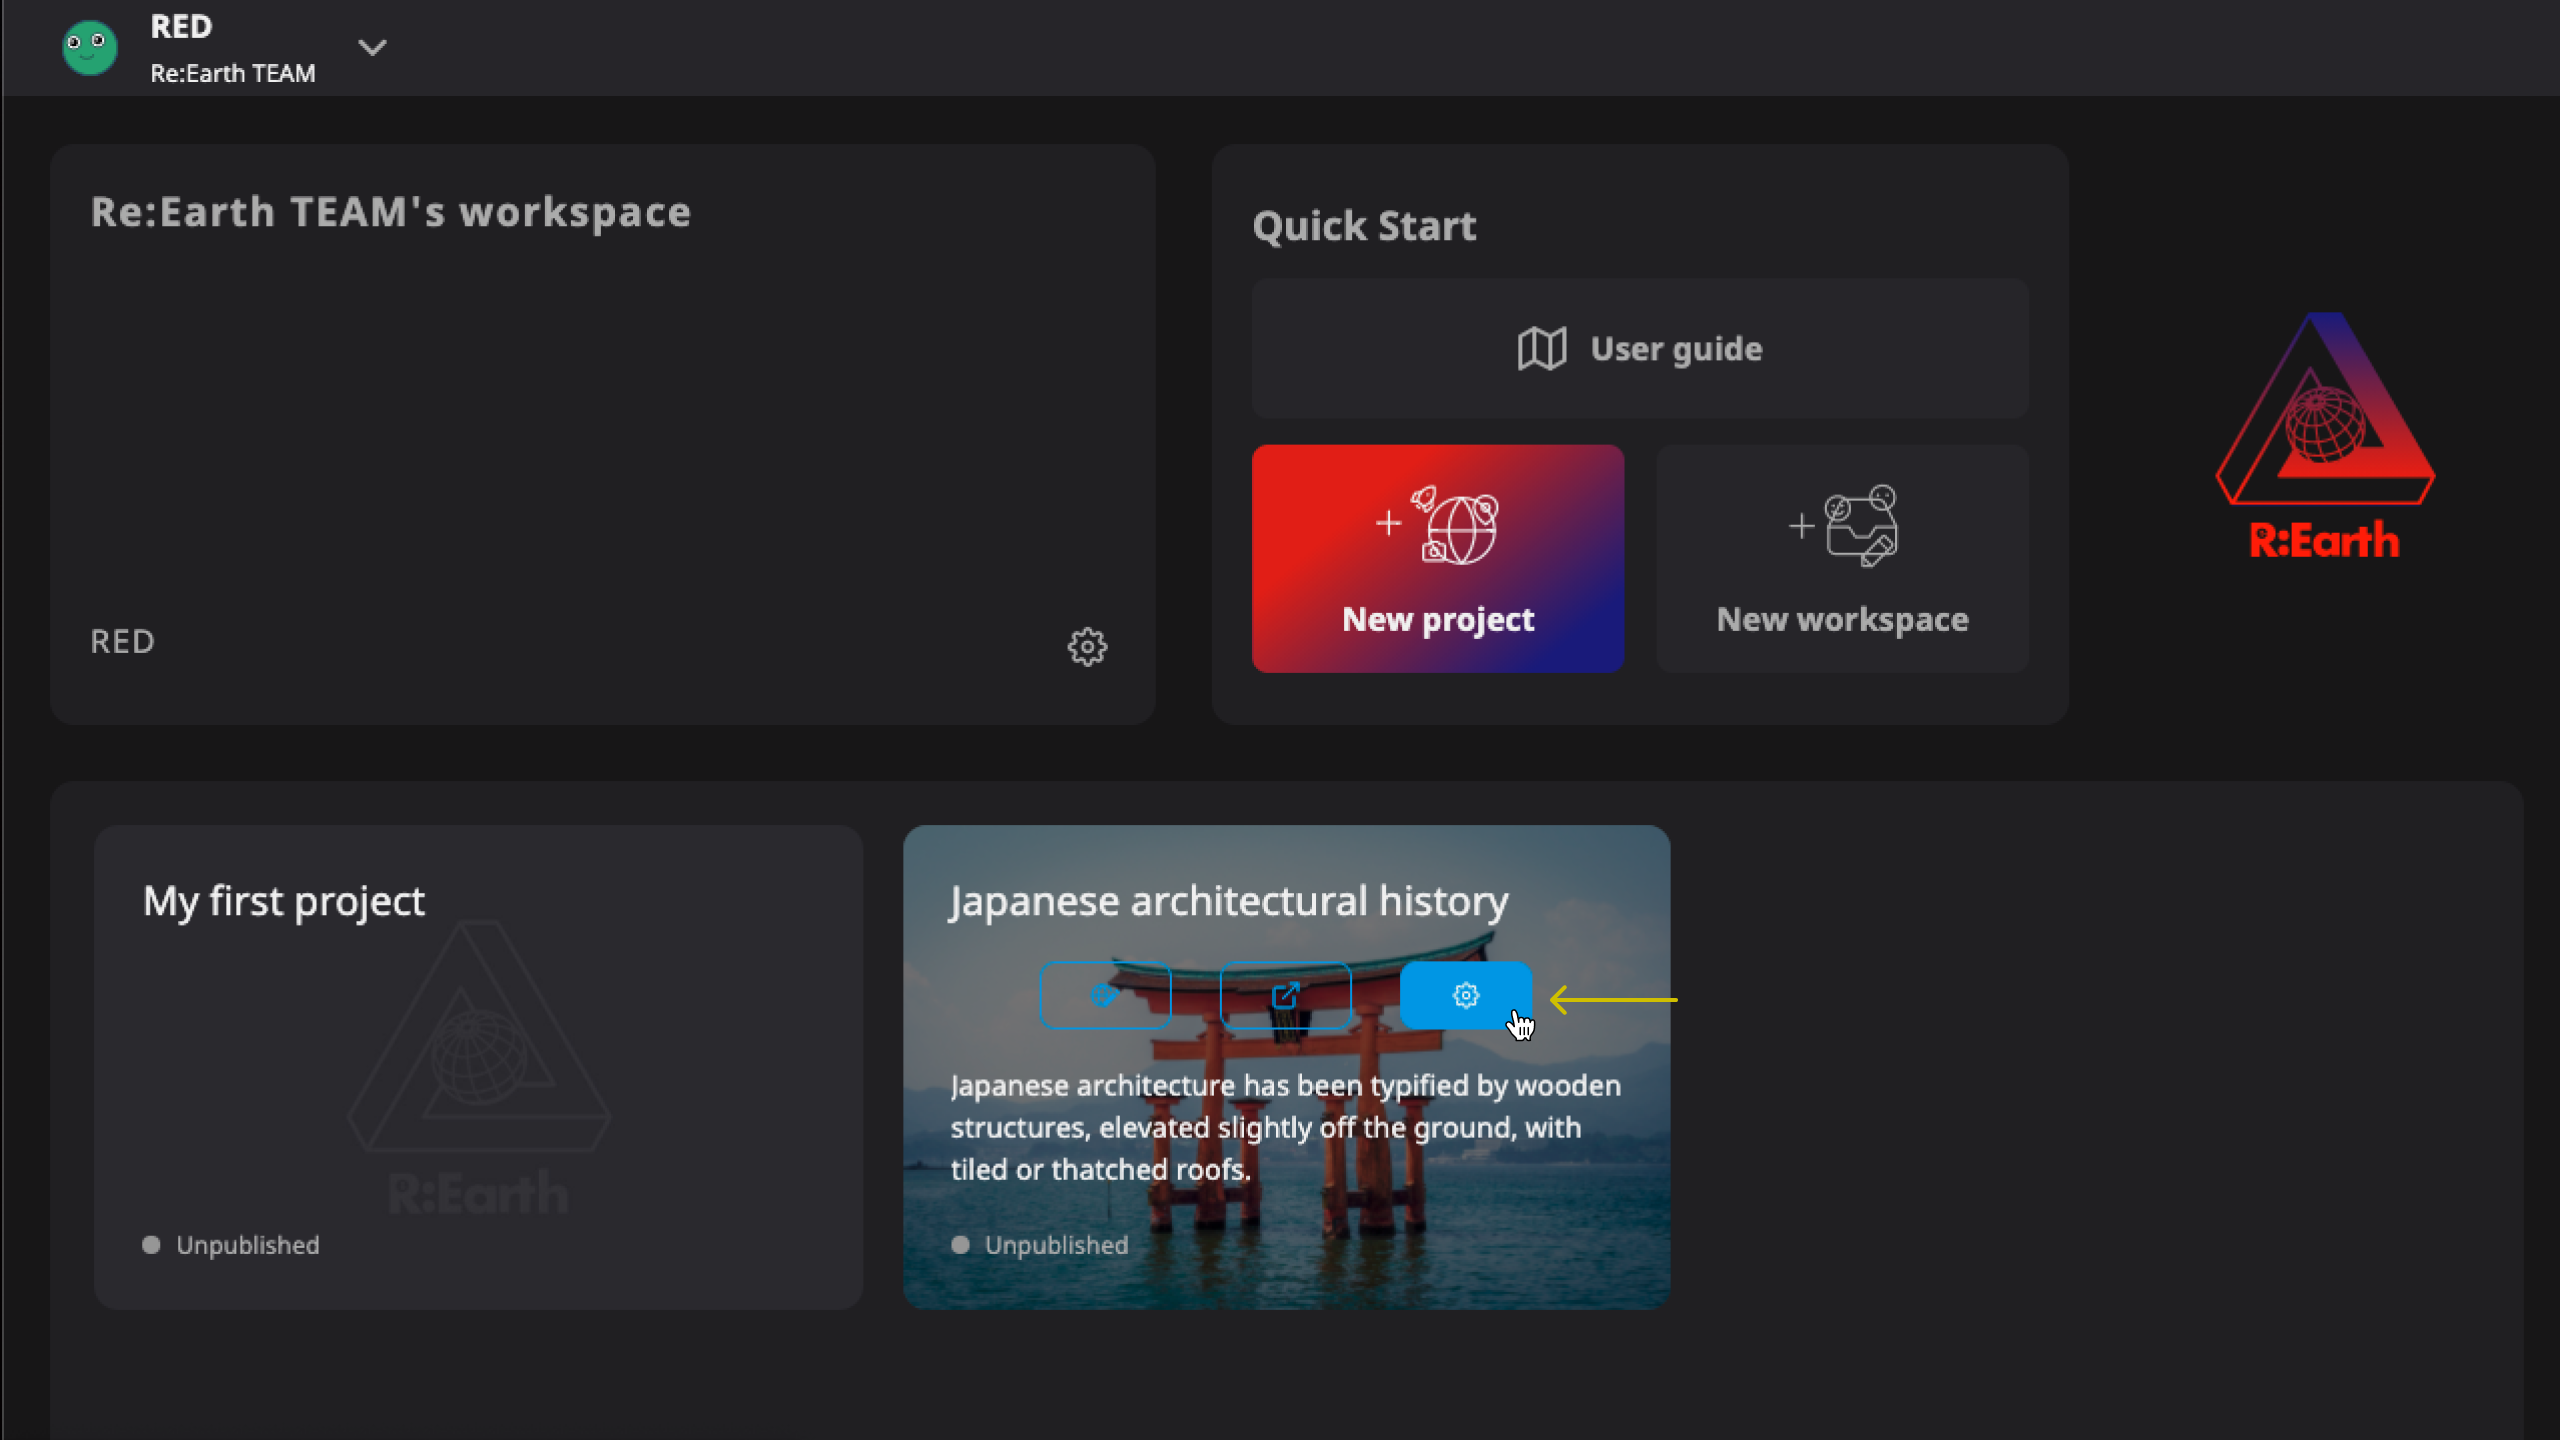Create a New workspace
Screen dimensions: 2560x1440
1842,558
